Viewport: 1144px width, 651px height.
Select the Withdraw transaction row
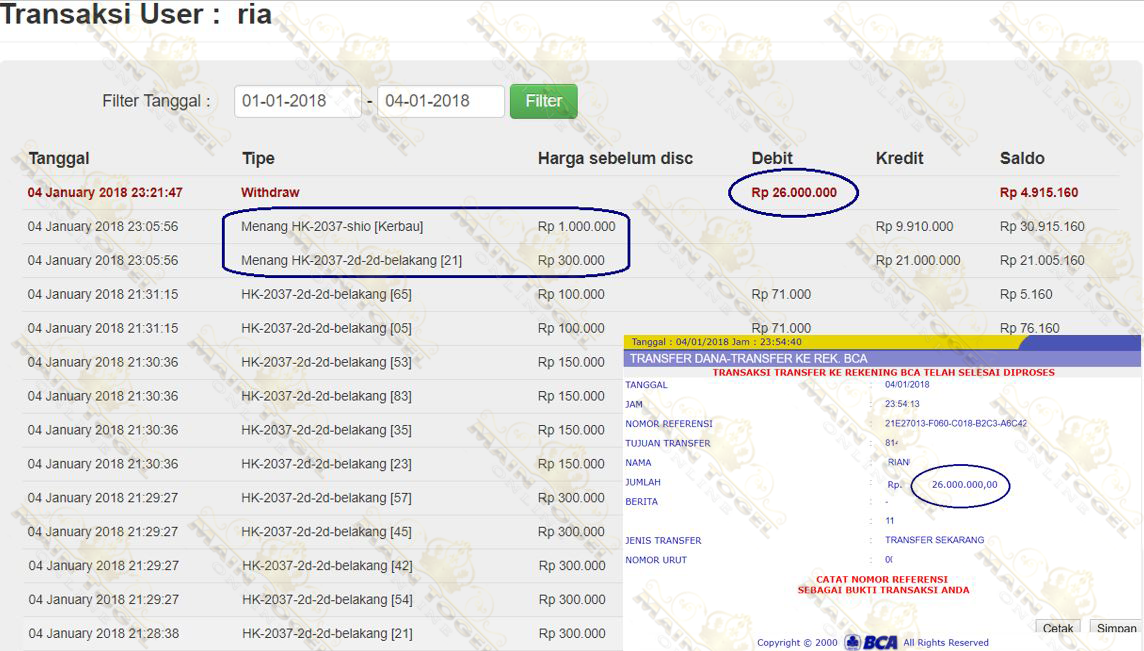tap(270, 192)
